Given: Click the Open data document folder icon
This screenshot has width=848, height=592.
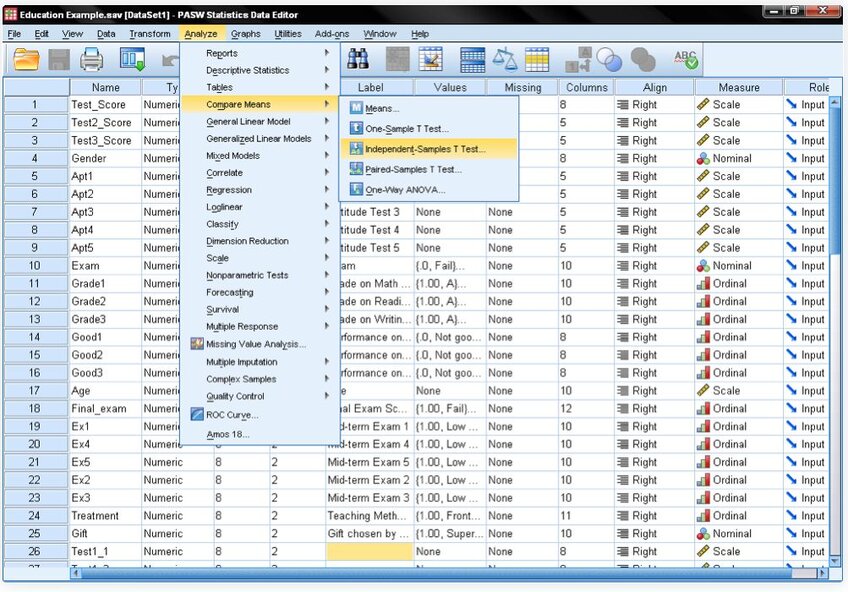Looking at the screenshot, I should tap(26, 60).
